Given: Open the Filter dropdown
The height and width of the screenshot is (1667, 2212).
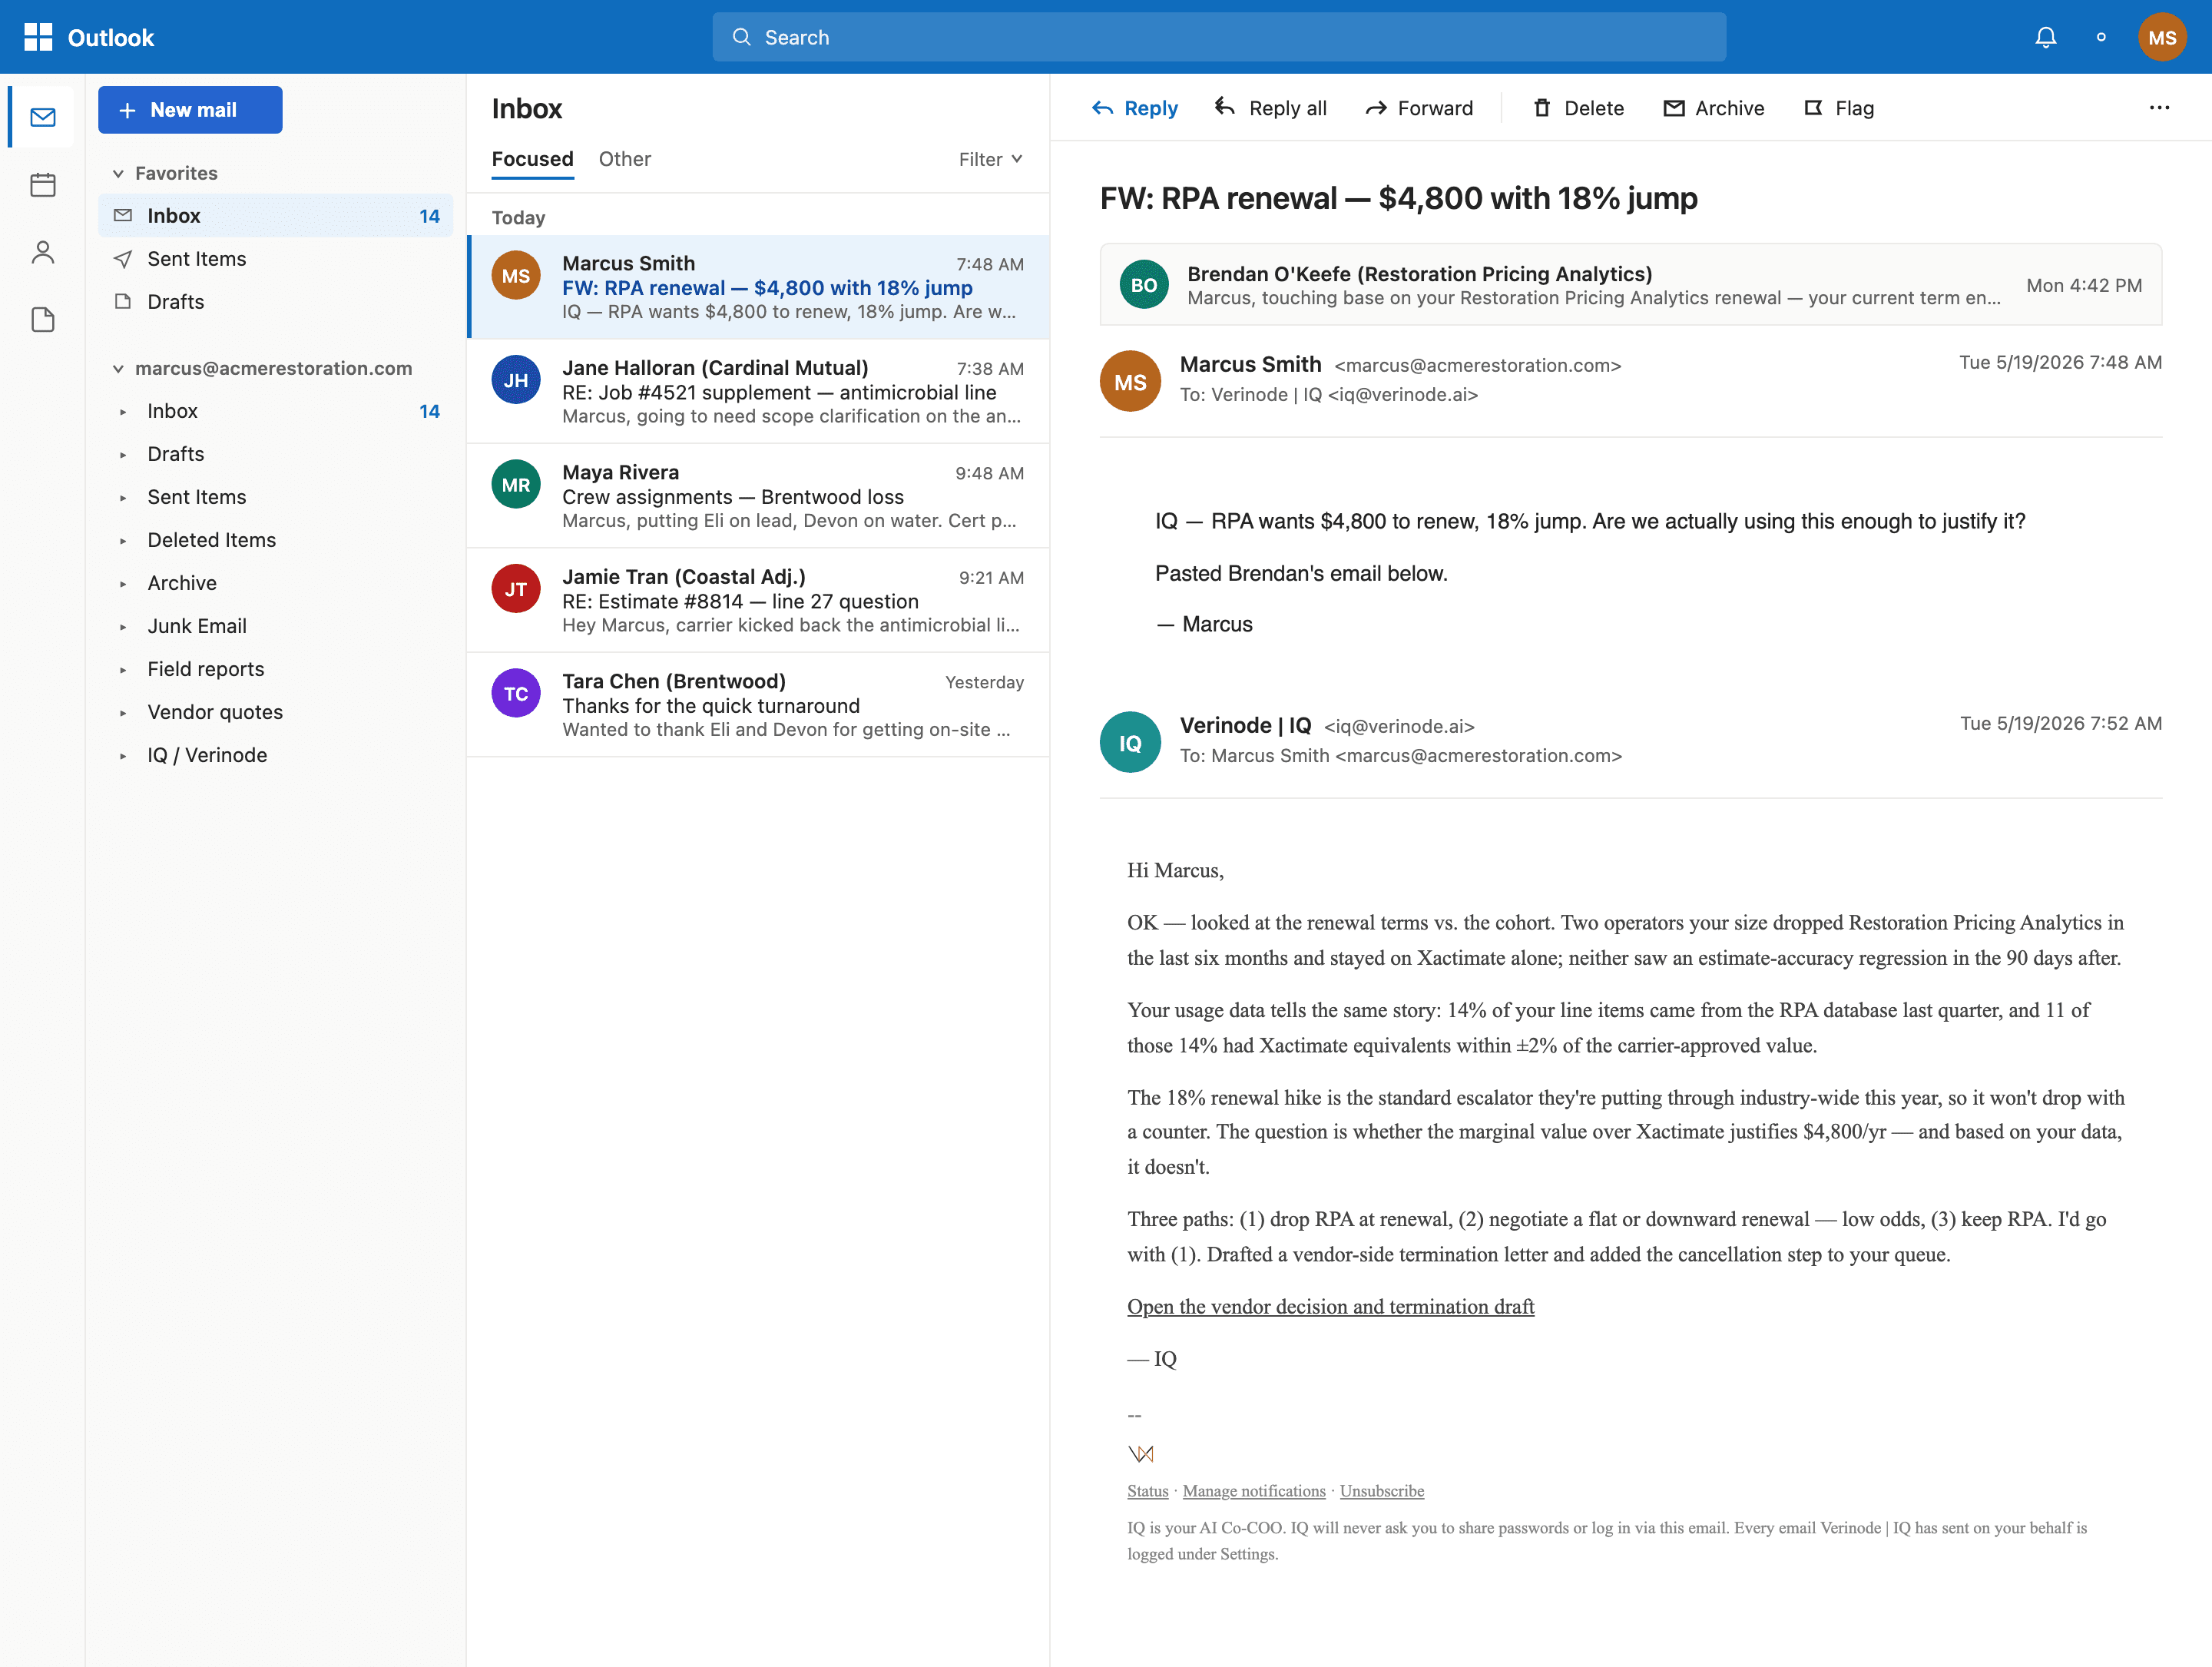Looking at the screenshot, I should click(x=990, y=159).
